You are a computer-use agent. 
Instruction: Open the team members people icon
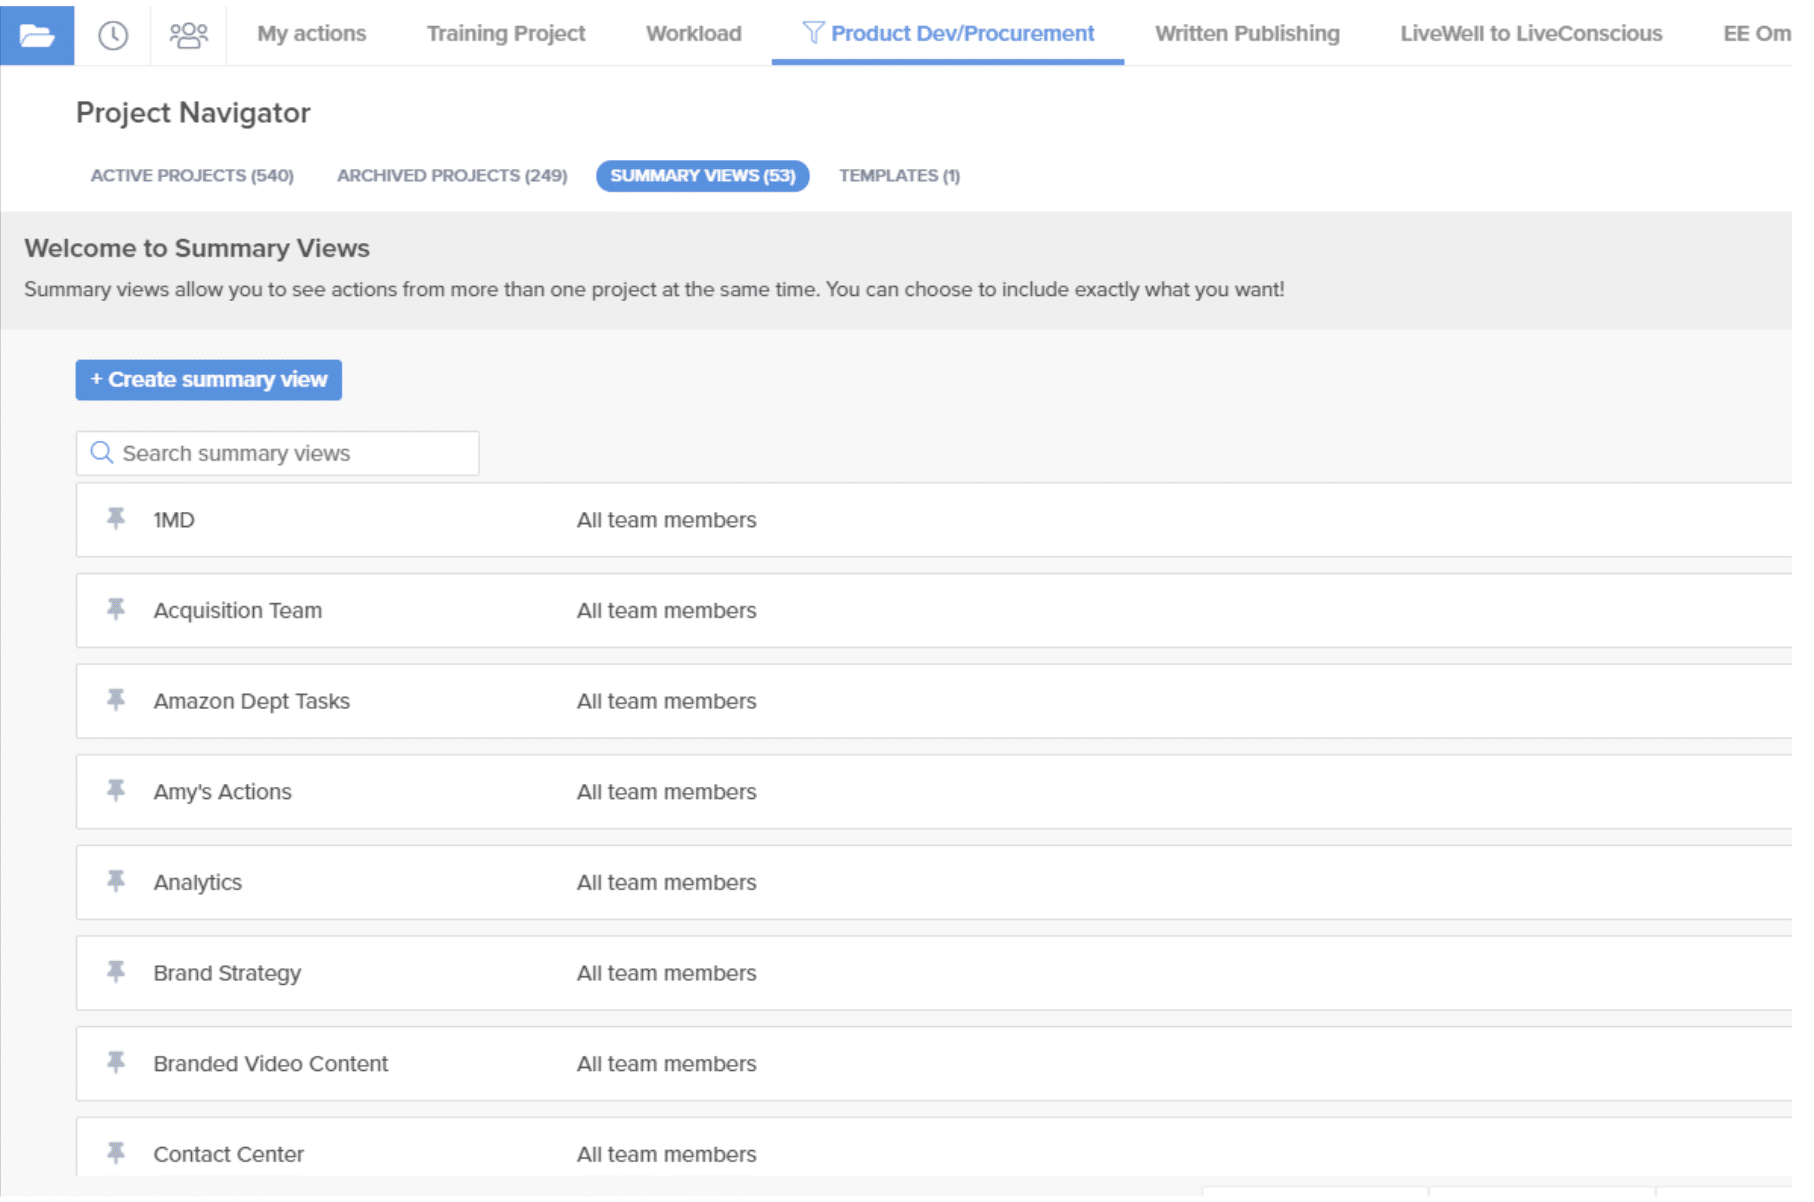(x=189, y=35)
